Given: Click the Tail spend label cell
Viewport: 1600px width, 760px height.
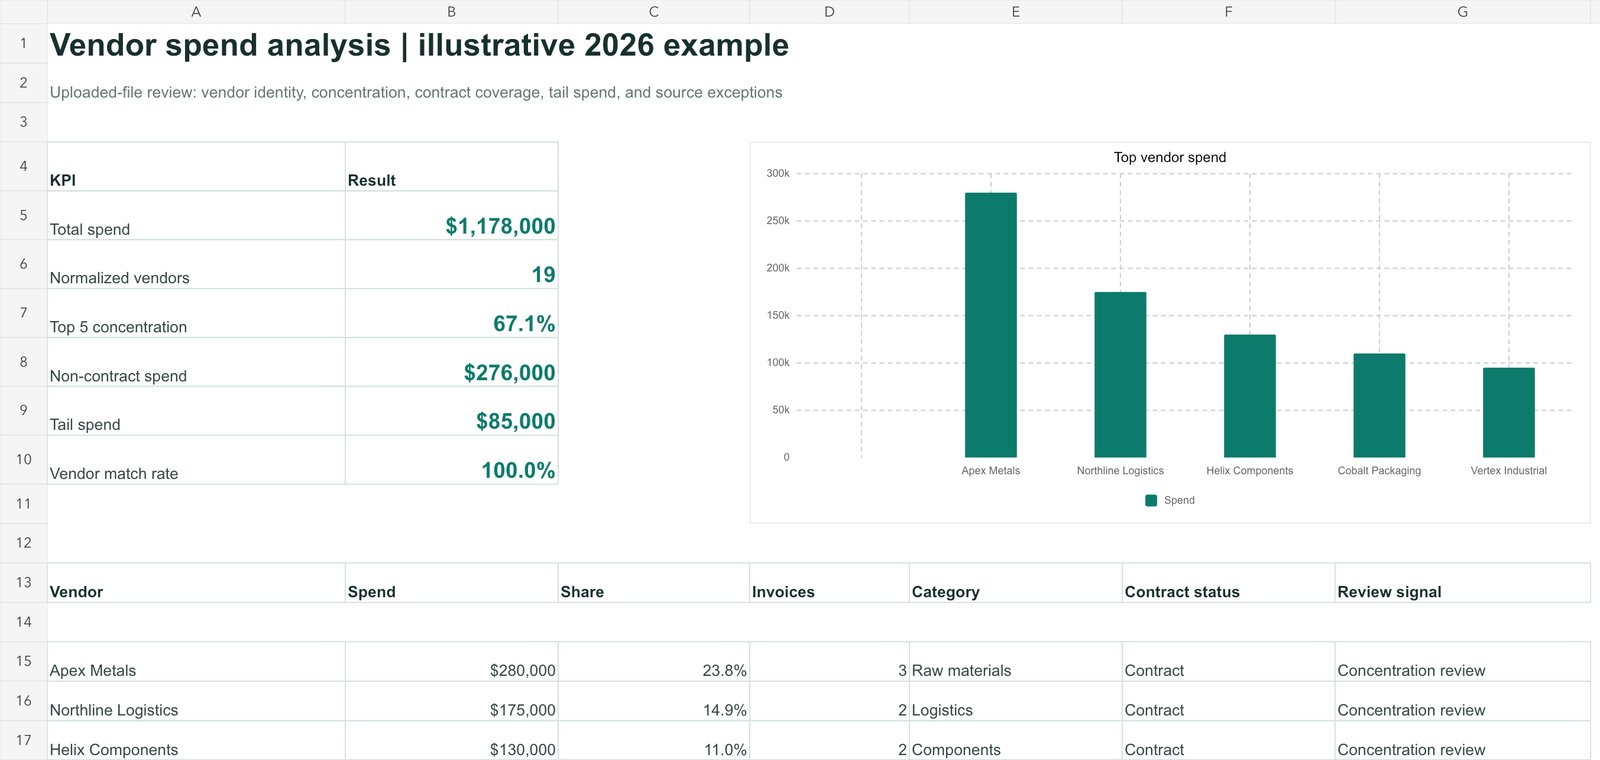Looking at the screenshot, I should pyautogui.click(x=196, y=411).
